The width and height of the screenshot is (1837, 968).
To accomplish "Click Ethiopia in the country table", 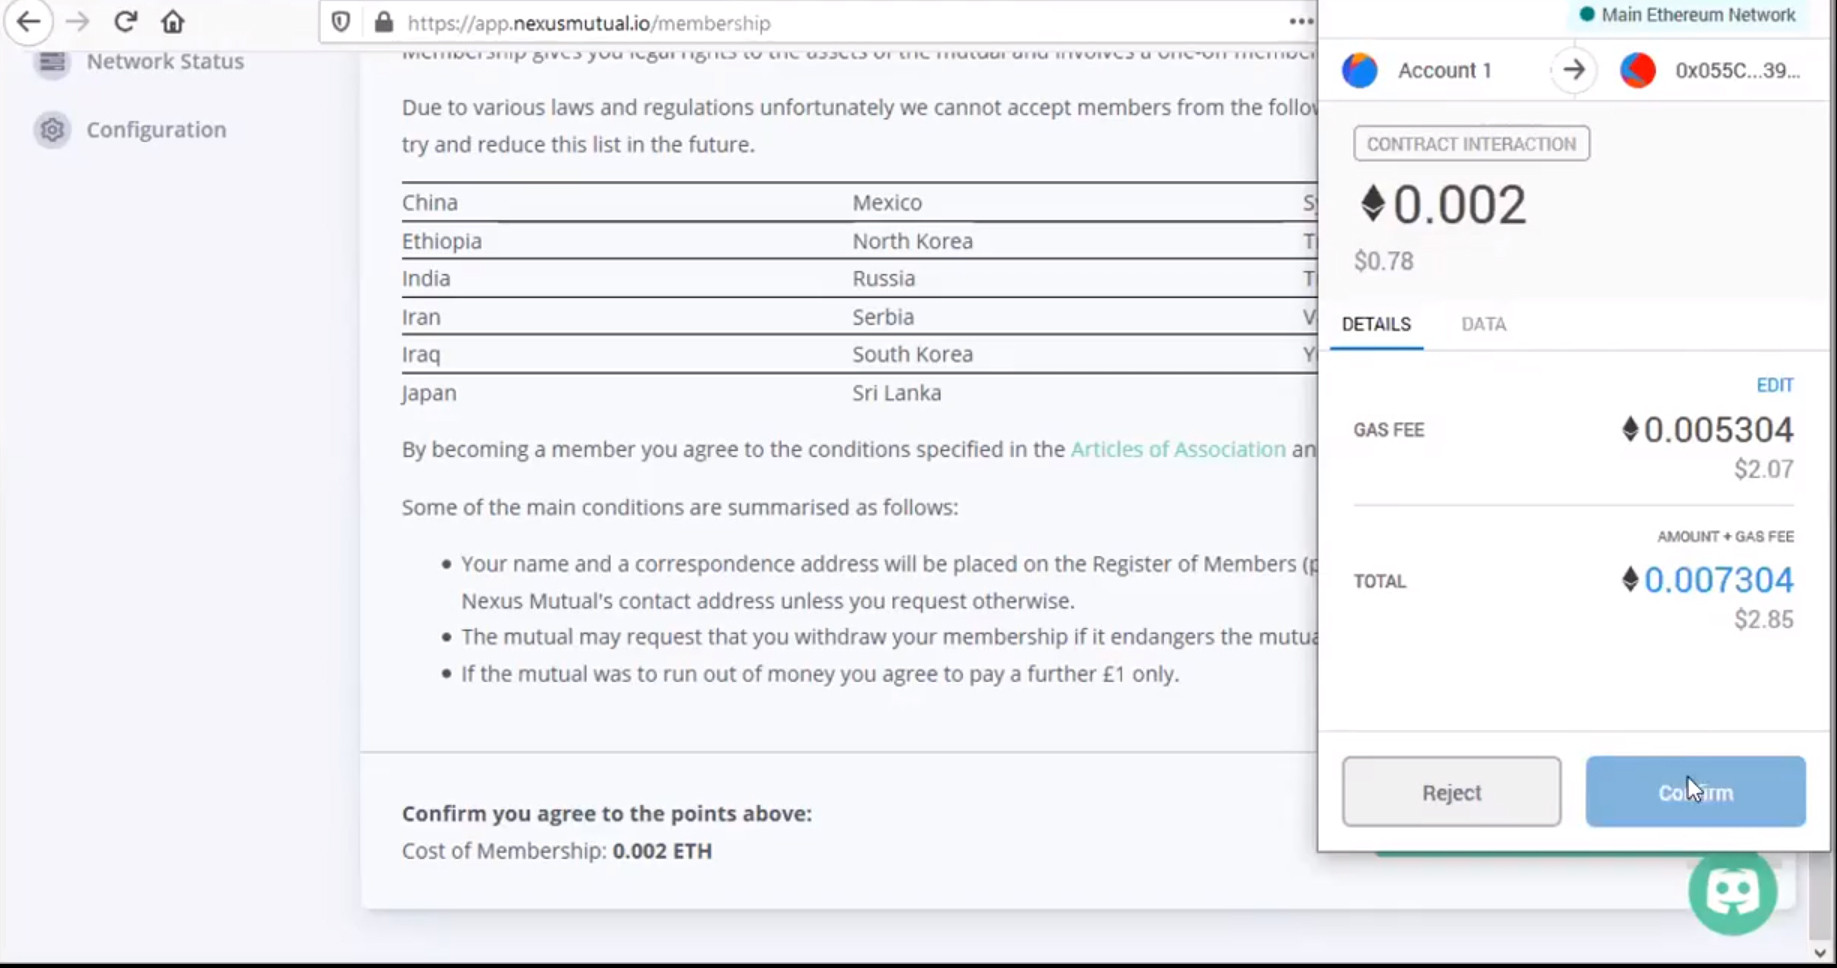I will point(442,241).
